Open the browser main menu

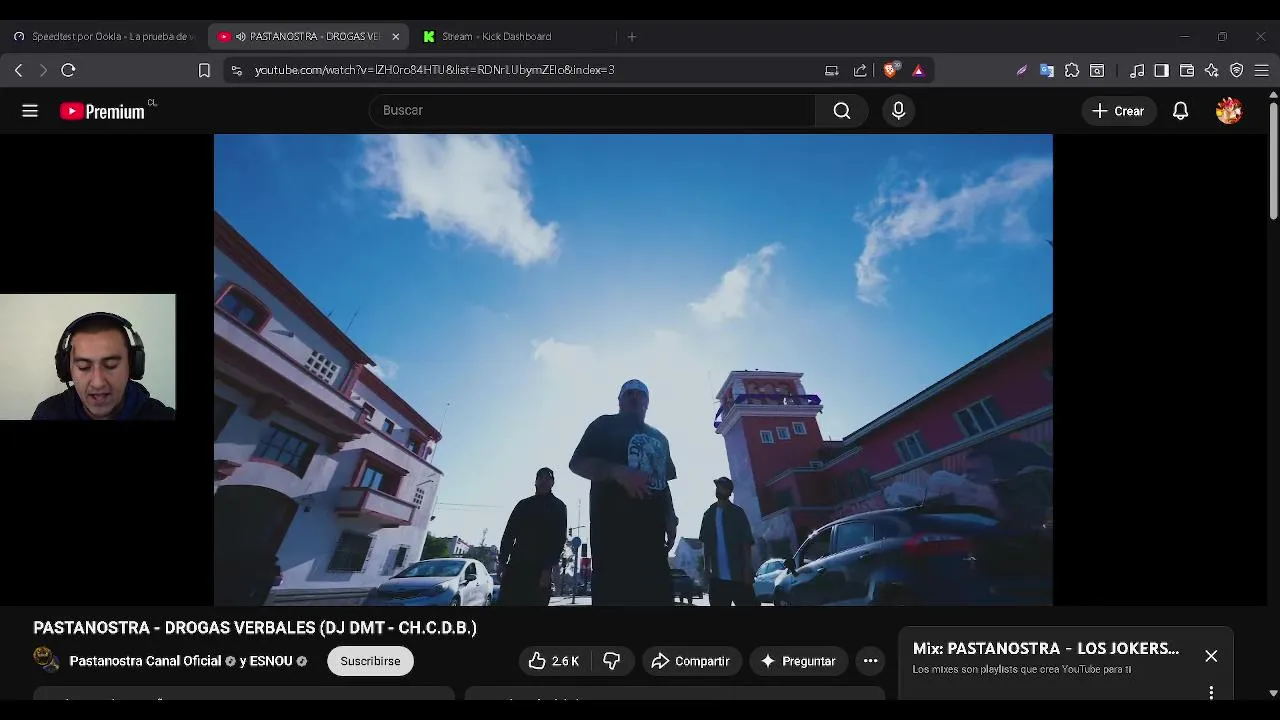point(1261,70)
